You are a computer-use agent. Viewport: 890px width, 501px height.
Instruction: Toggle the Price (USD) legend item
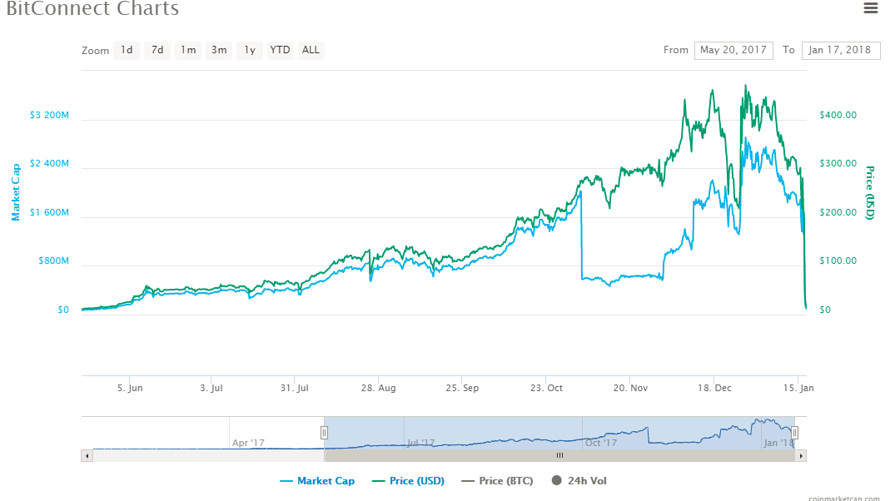coord(407,481)
